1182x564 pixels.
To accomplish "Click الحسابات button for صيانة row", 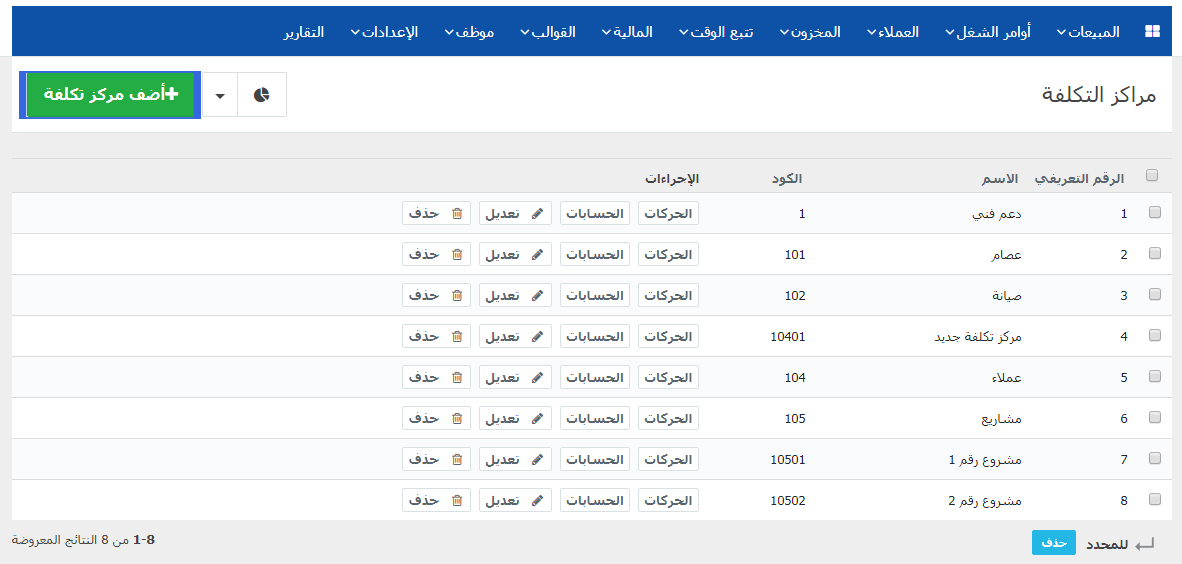I will [x=595, y=295].
